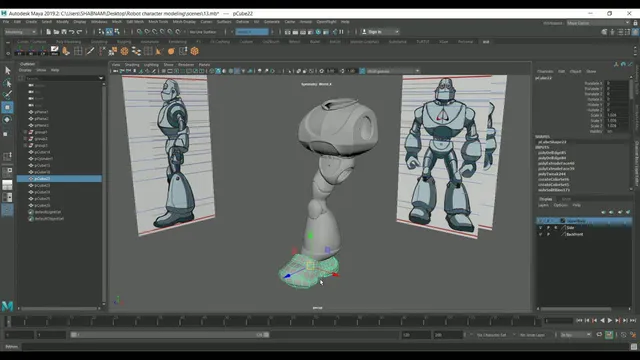This screenshot has width=640, height=360.
Task: Toggle playback P of Backfront layer
Action: [x=548, y=234]
